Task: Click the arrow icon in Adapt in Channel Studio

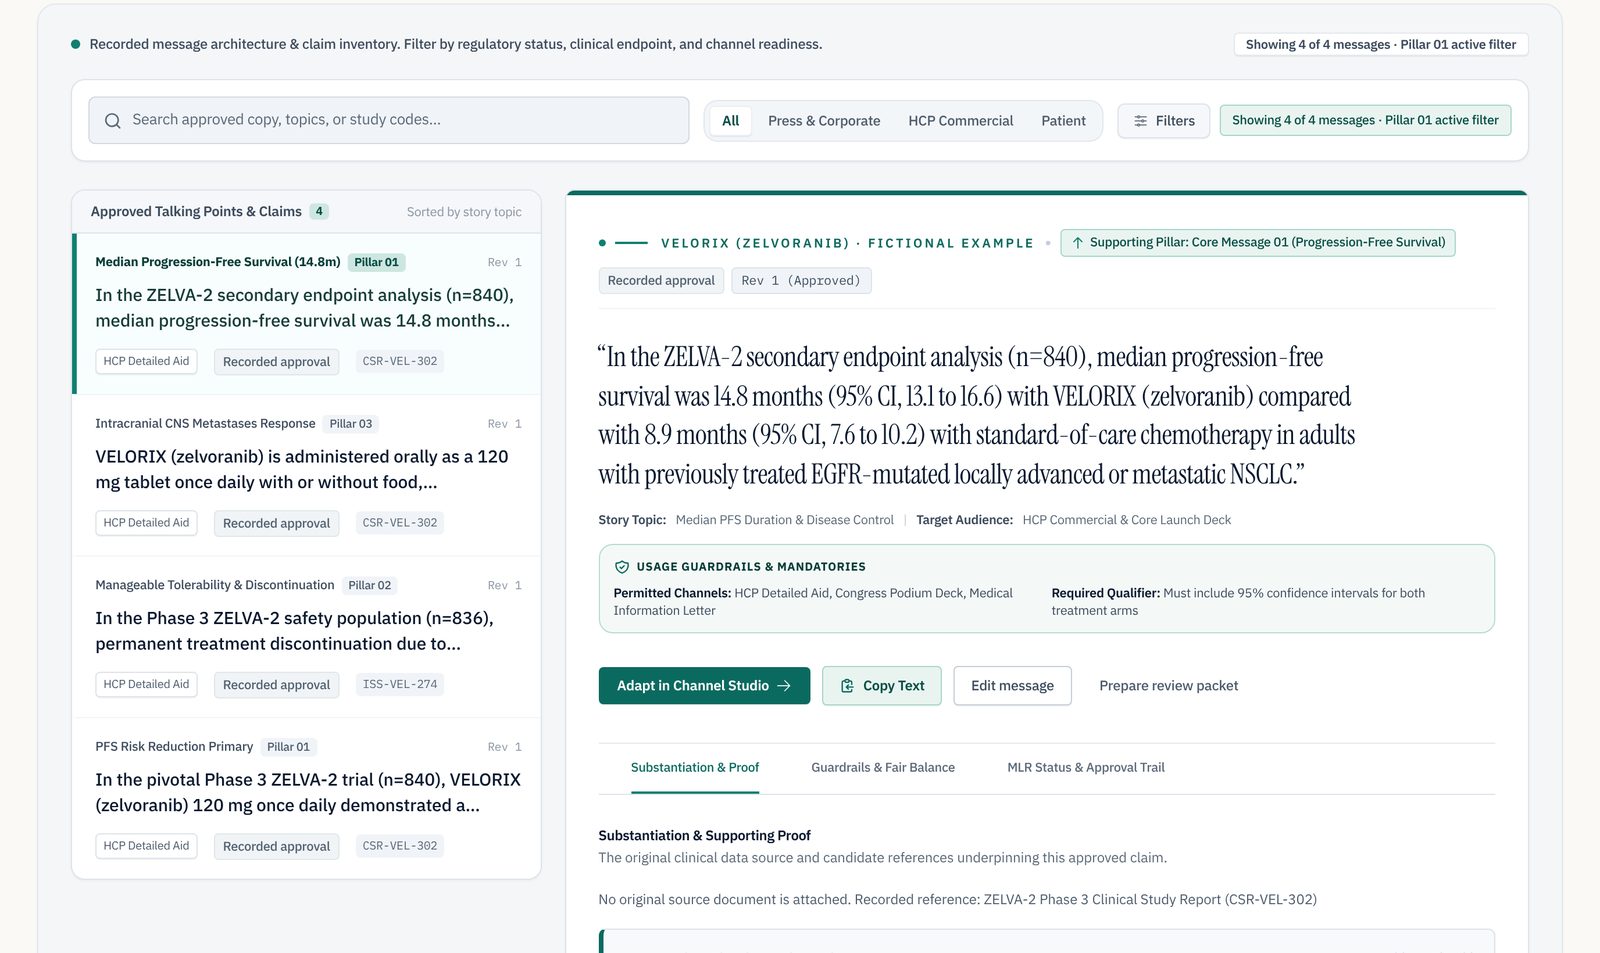Action: click(x=784, y=686)
